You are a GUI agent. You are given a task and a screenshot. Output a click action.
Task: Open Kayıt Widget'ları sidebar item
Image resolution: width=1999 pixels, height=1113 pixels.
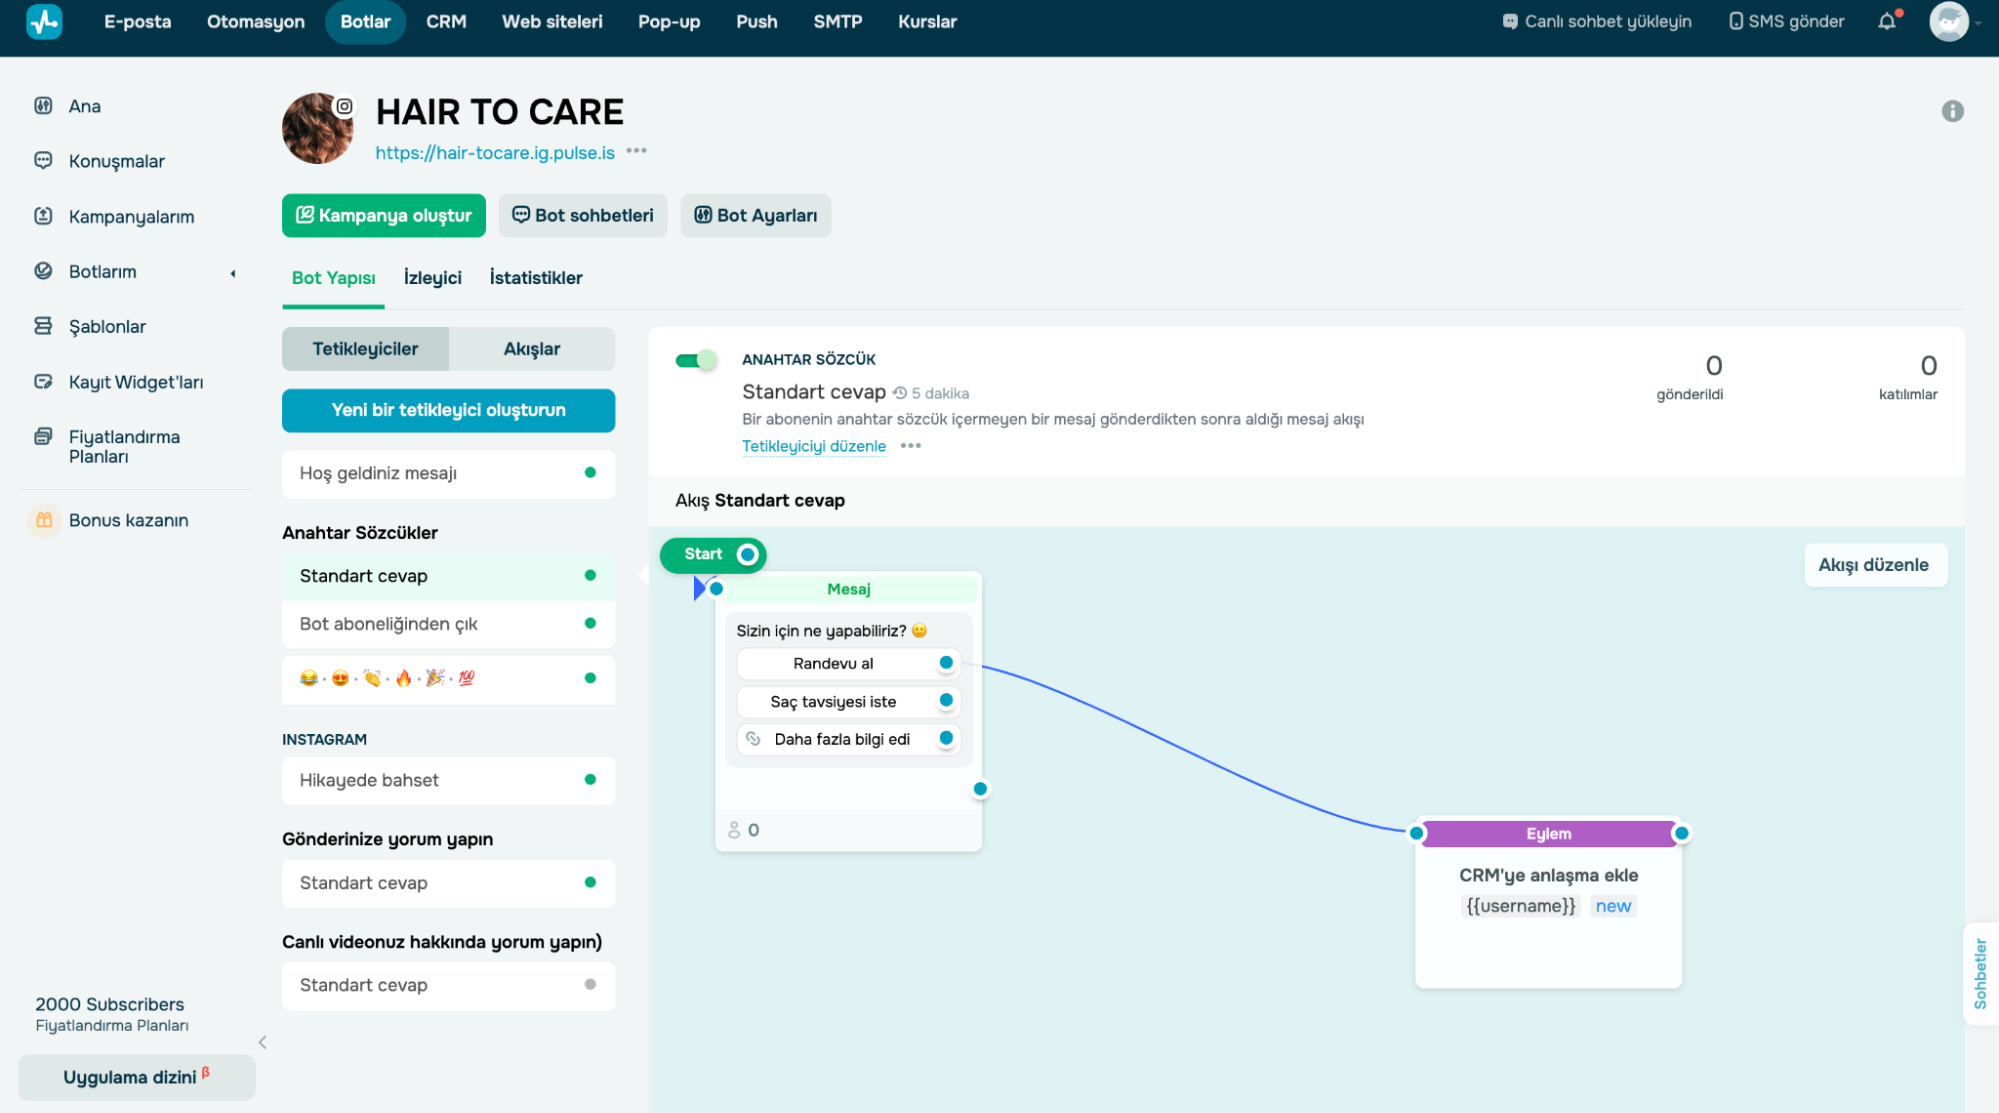[x=135, y=382]
